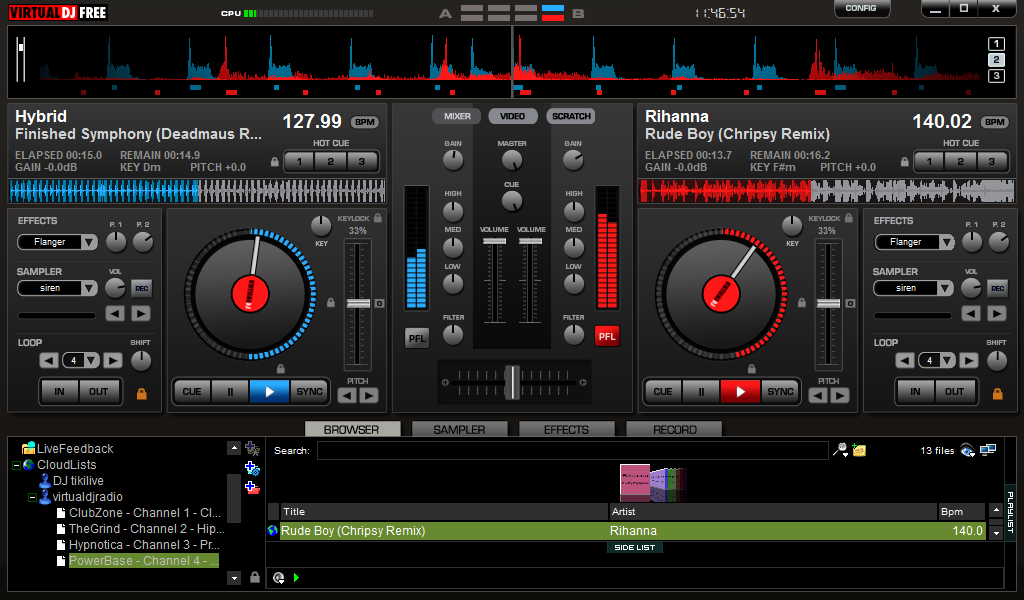Toggle the browser folder lock icon
The height and width of the screenshot is (600, 1024).
click(255, 577)
